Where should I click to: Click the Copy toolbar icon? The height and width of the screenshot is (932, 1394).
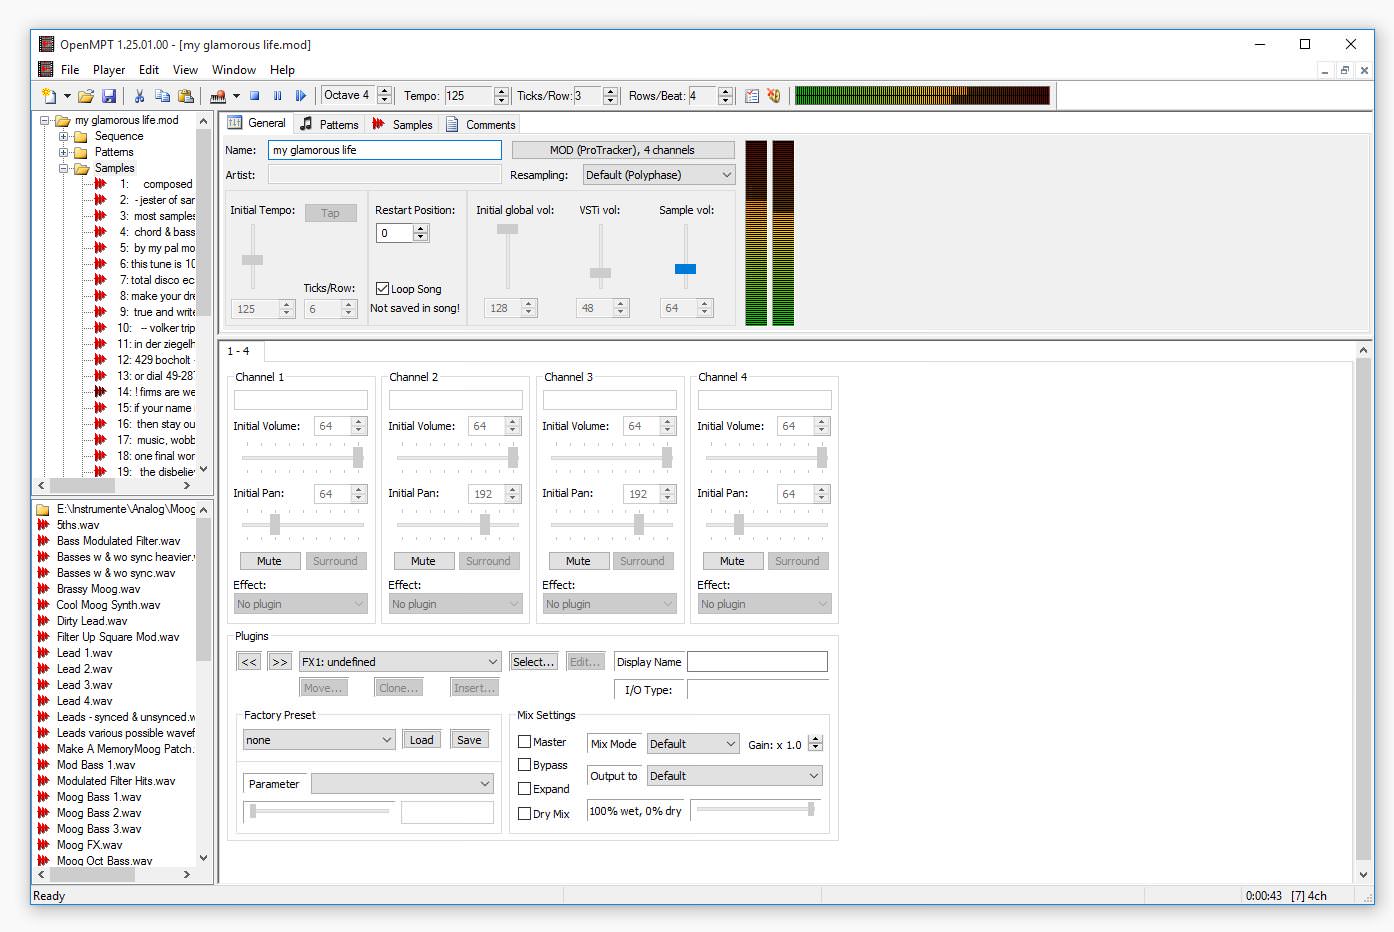tap(162, 96)
